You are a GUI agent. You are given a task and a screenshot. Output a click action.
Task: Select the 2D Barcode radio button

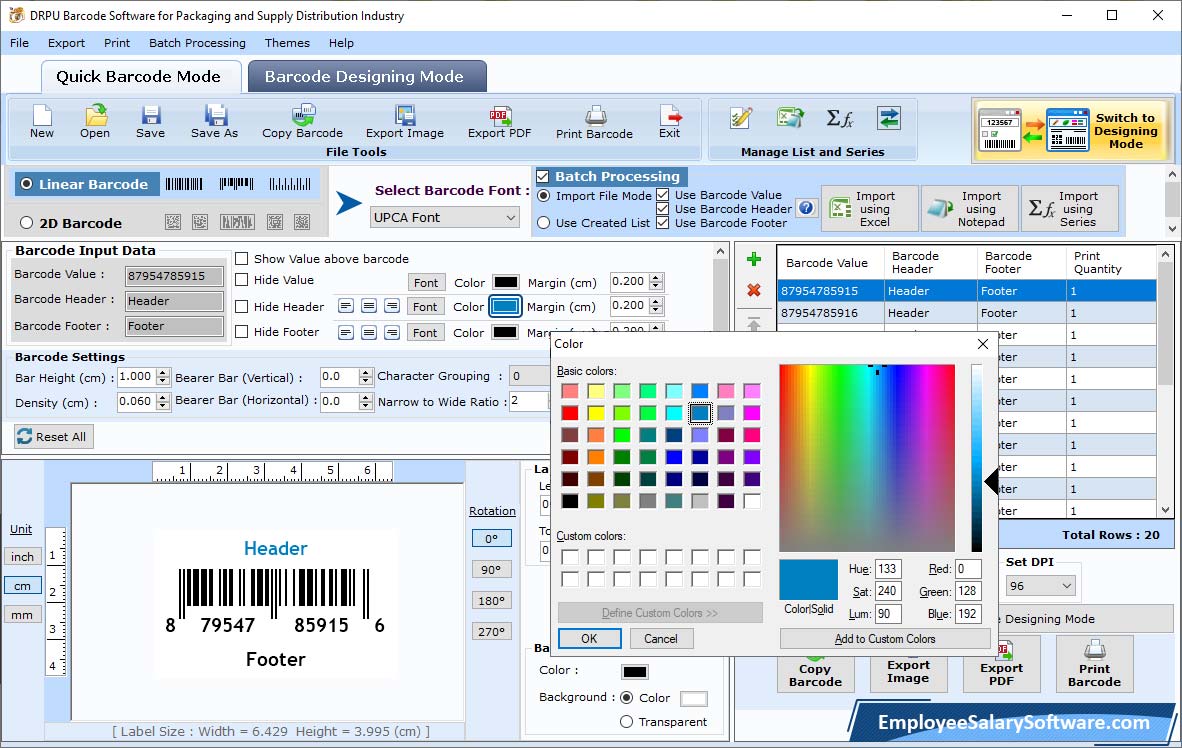26,223
